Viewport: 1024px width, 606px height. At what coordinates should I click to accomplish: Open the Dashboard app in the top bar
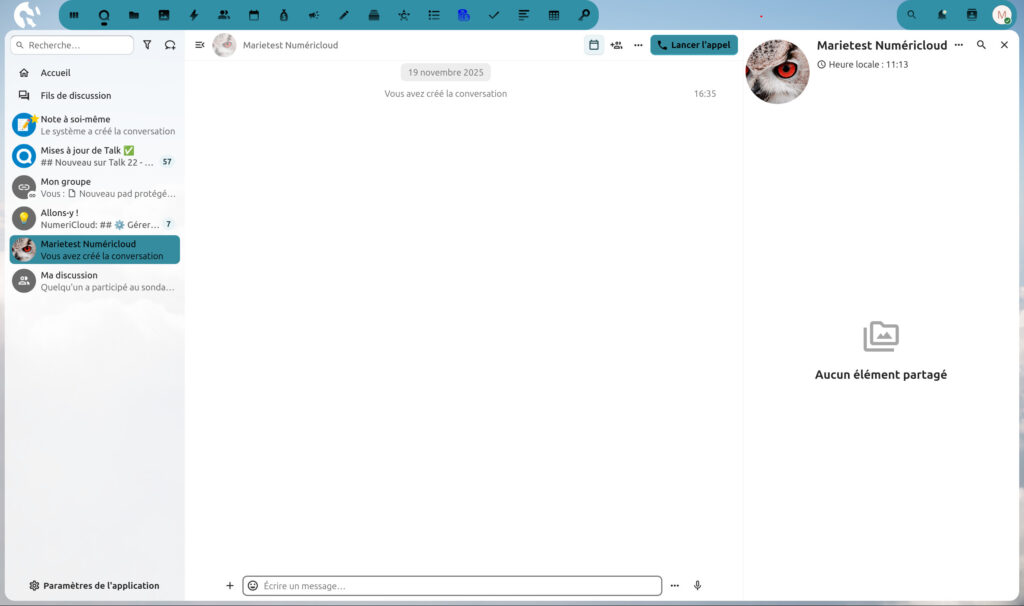point(74,15)
